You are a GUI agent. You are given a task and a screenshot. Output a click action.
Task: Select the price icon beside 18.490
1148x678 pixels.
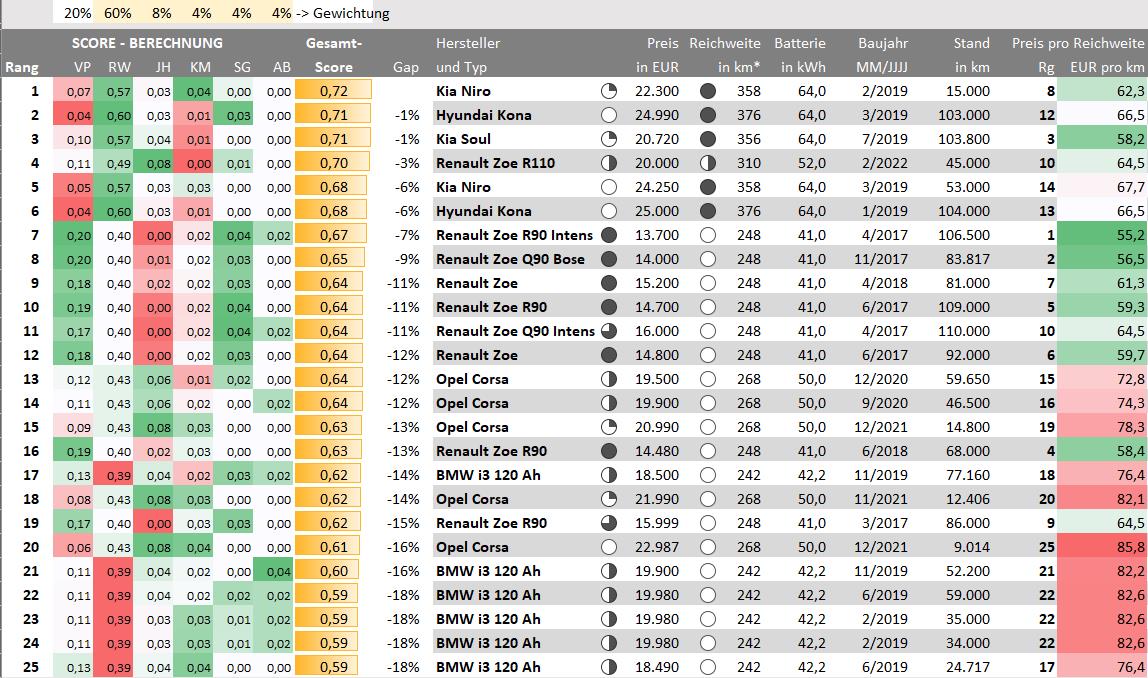608,667
